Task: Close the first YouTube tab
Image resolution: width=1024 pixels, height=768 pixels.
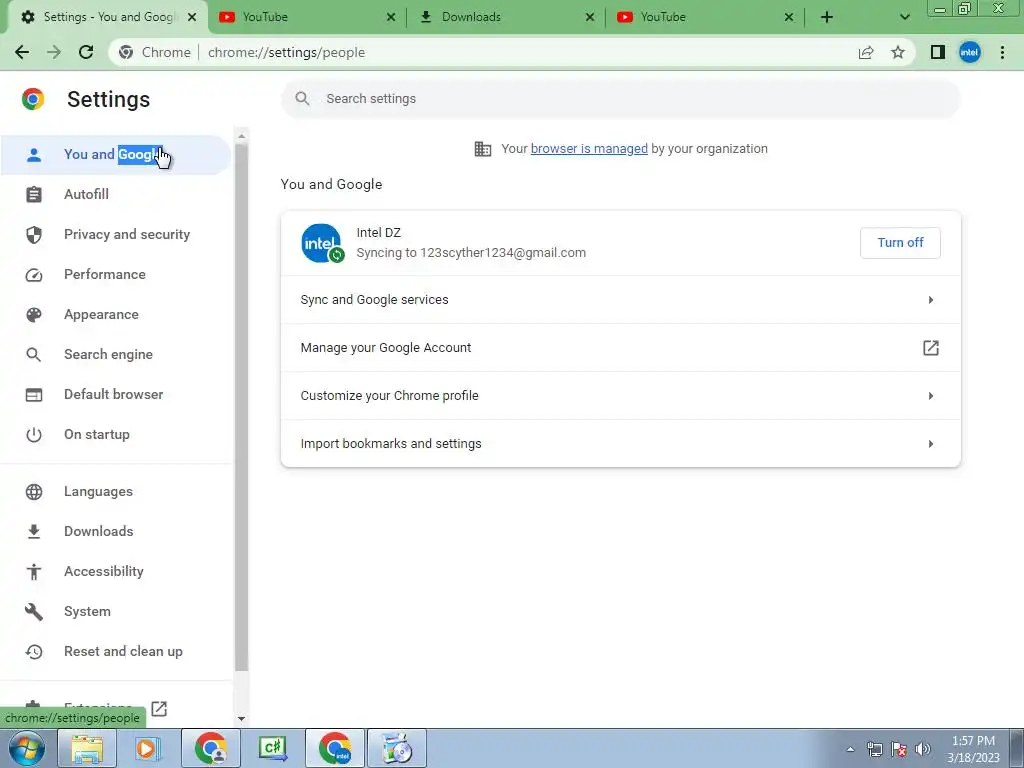Action: coord(391,17)
